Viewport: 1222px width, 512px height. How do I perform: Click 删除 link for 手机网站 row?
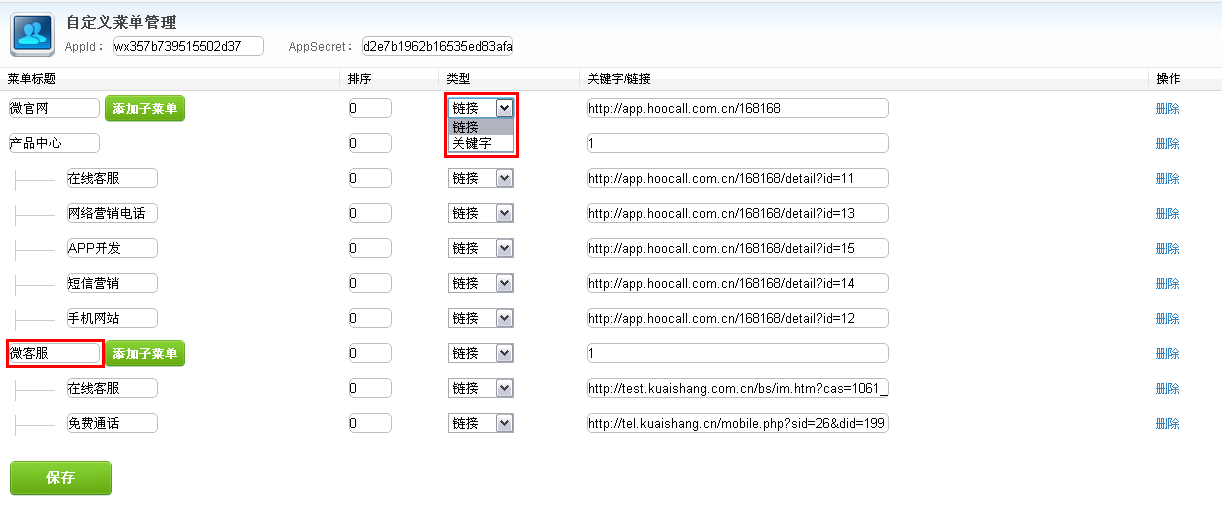(x=1167, y=319)
